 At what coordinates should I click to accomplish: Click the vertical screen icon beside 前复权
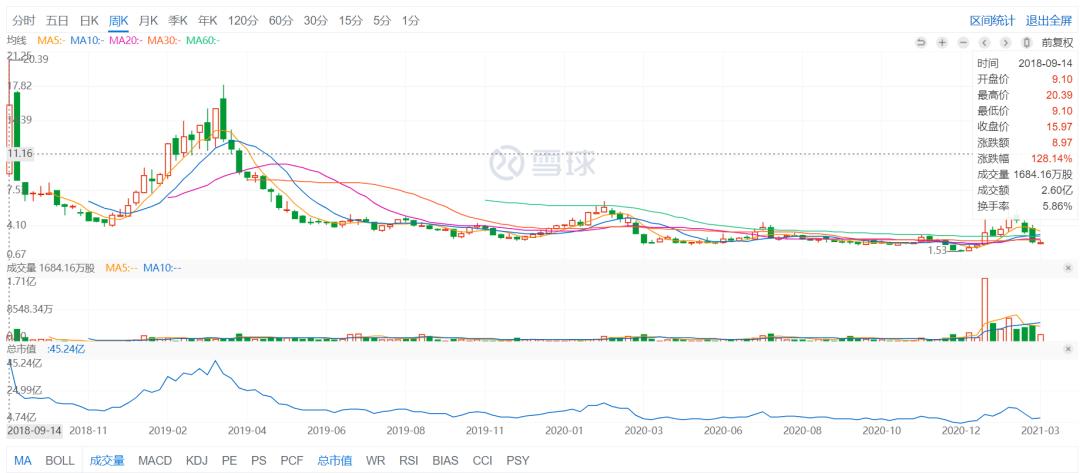tap(1026, 43)
